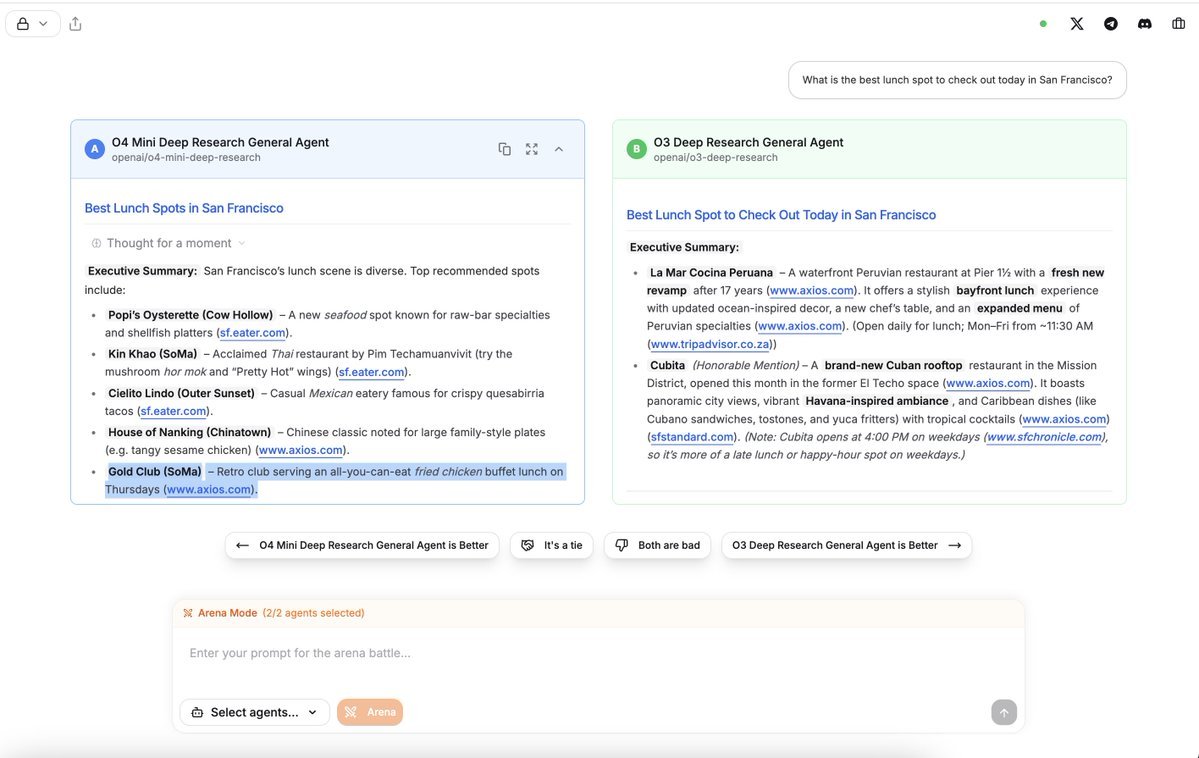Click 'openai/o3-deep-research' model name
This screenshot has height=758, width=1199.
coord(715,158)
